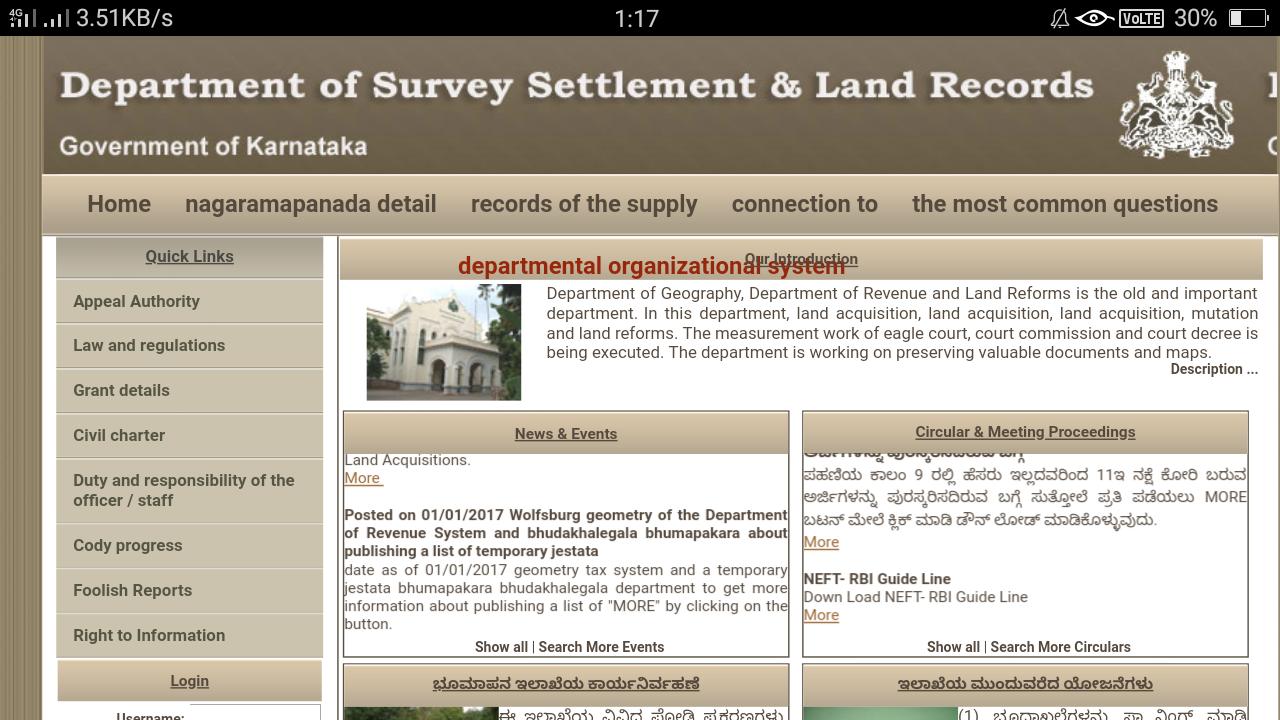Click More under Land Acquisitions news
Image resolution: width=1280 pixels, height=720 pixels.
point(363,478)
